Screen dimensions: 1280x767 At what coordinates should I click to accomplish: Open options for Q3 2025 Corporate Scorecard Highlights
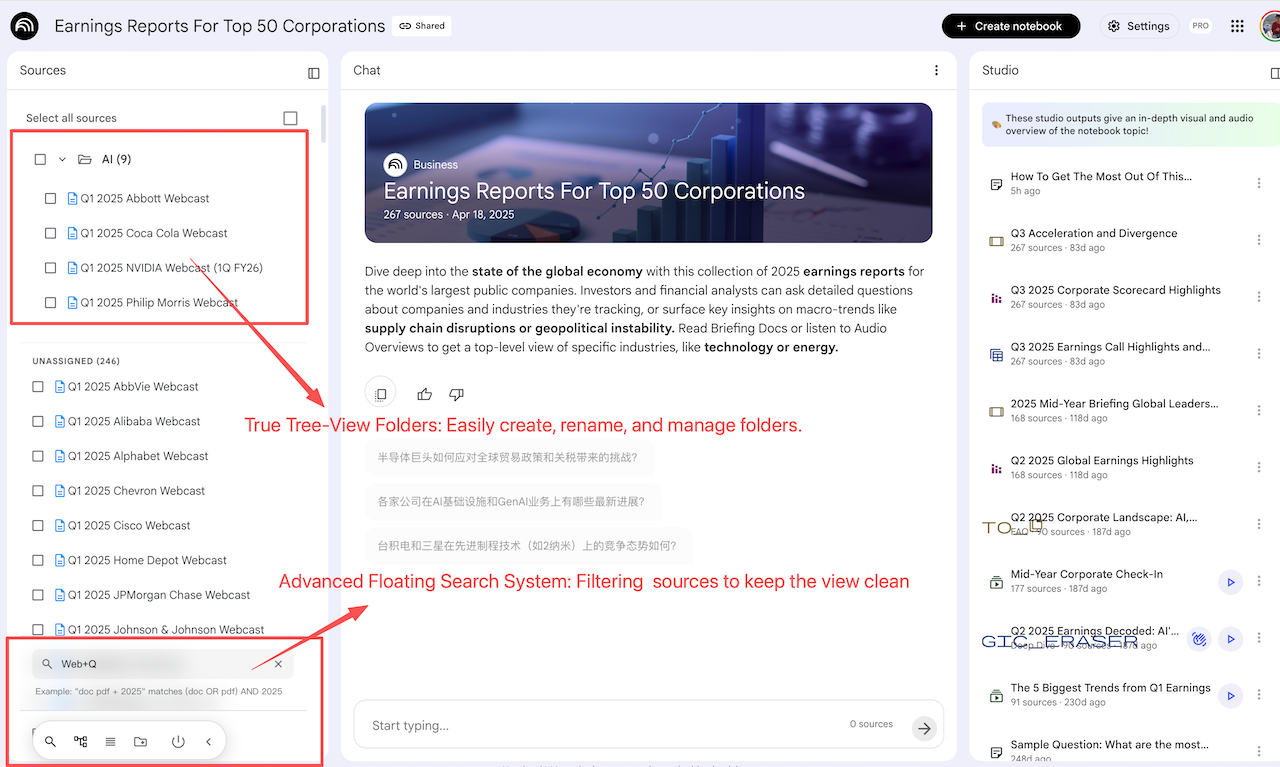coord(1259,297)
